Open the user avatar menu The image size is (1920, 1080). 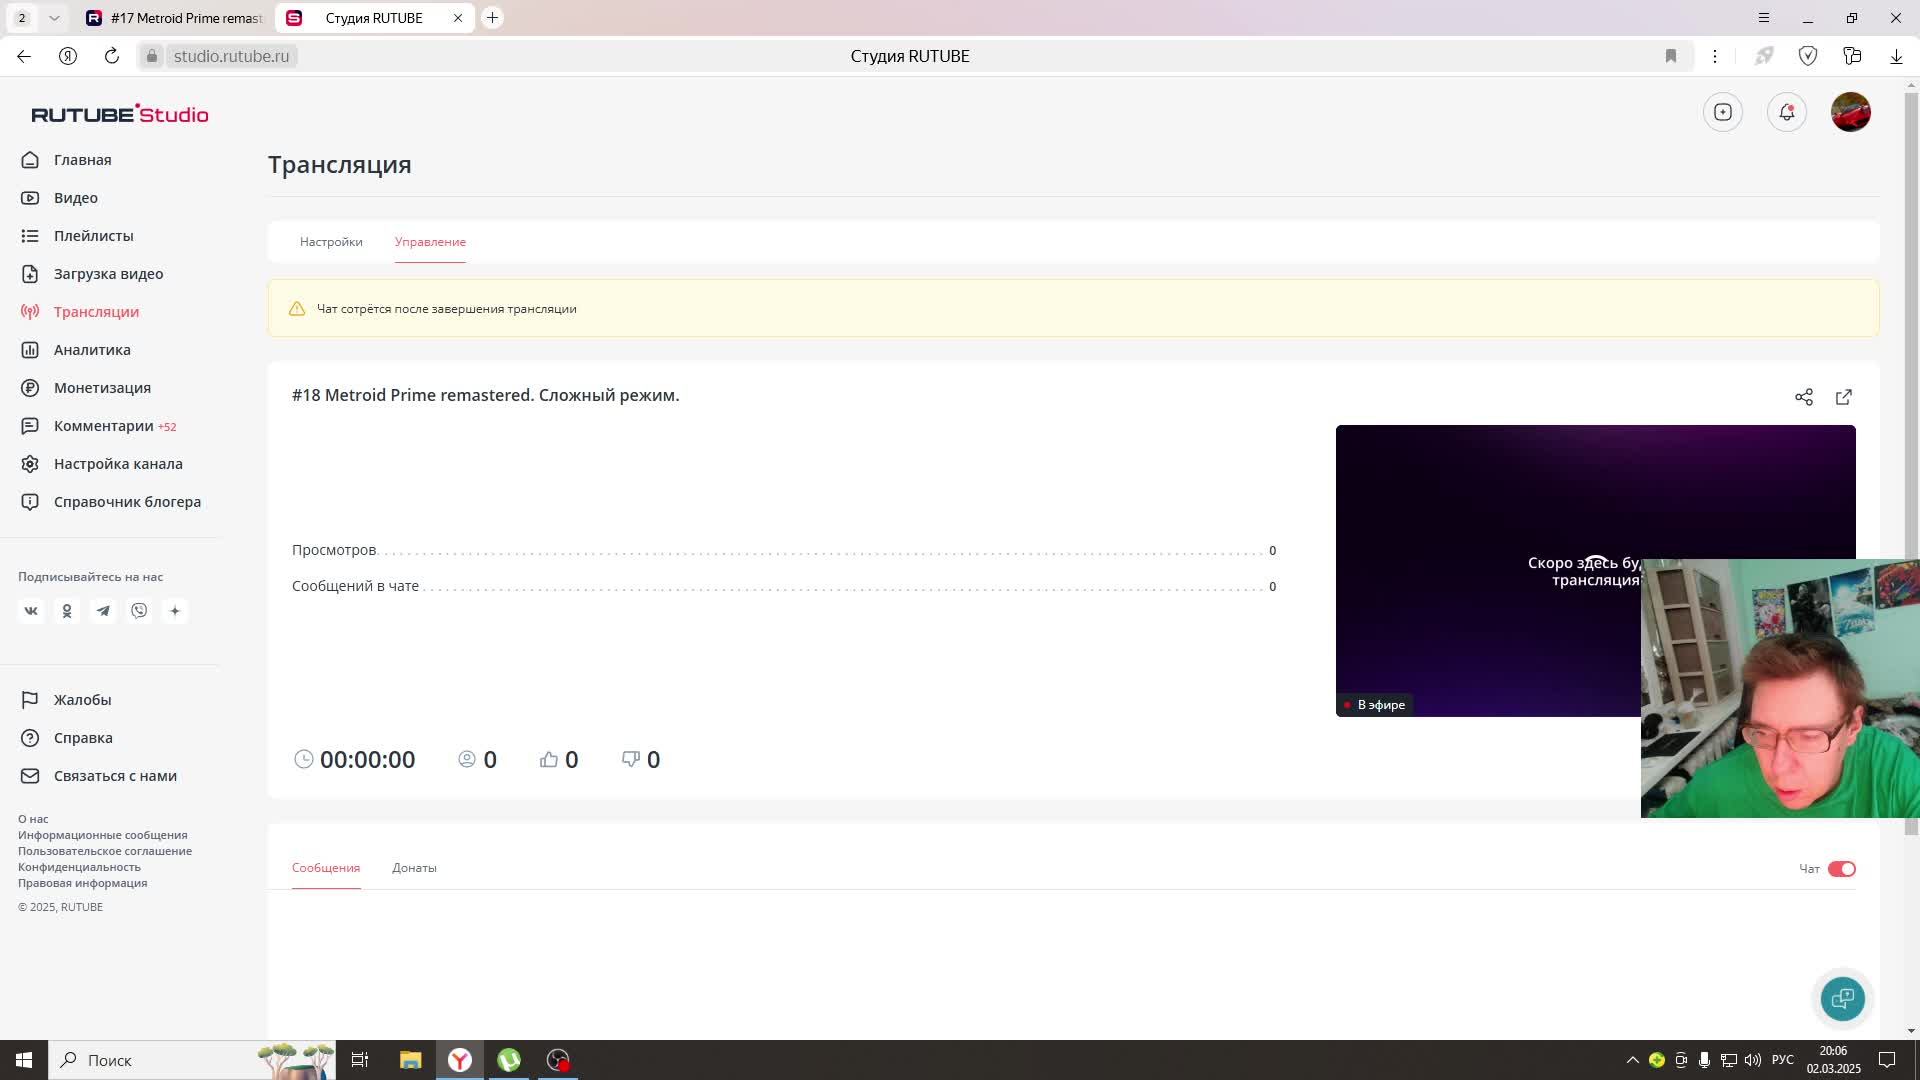[1850, 112]
